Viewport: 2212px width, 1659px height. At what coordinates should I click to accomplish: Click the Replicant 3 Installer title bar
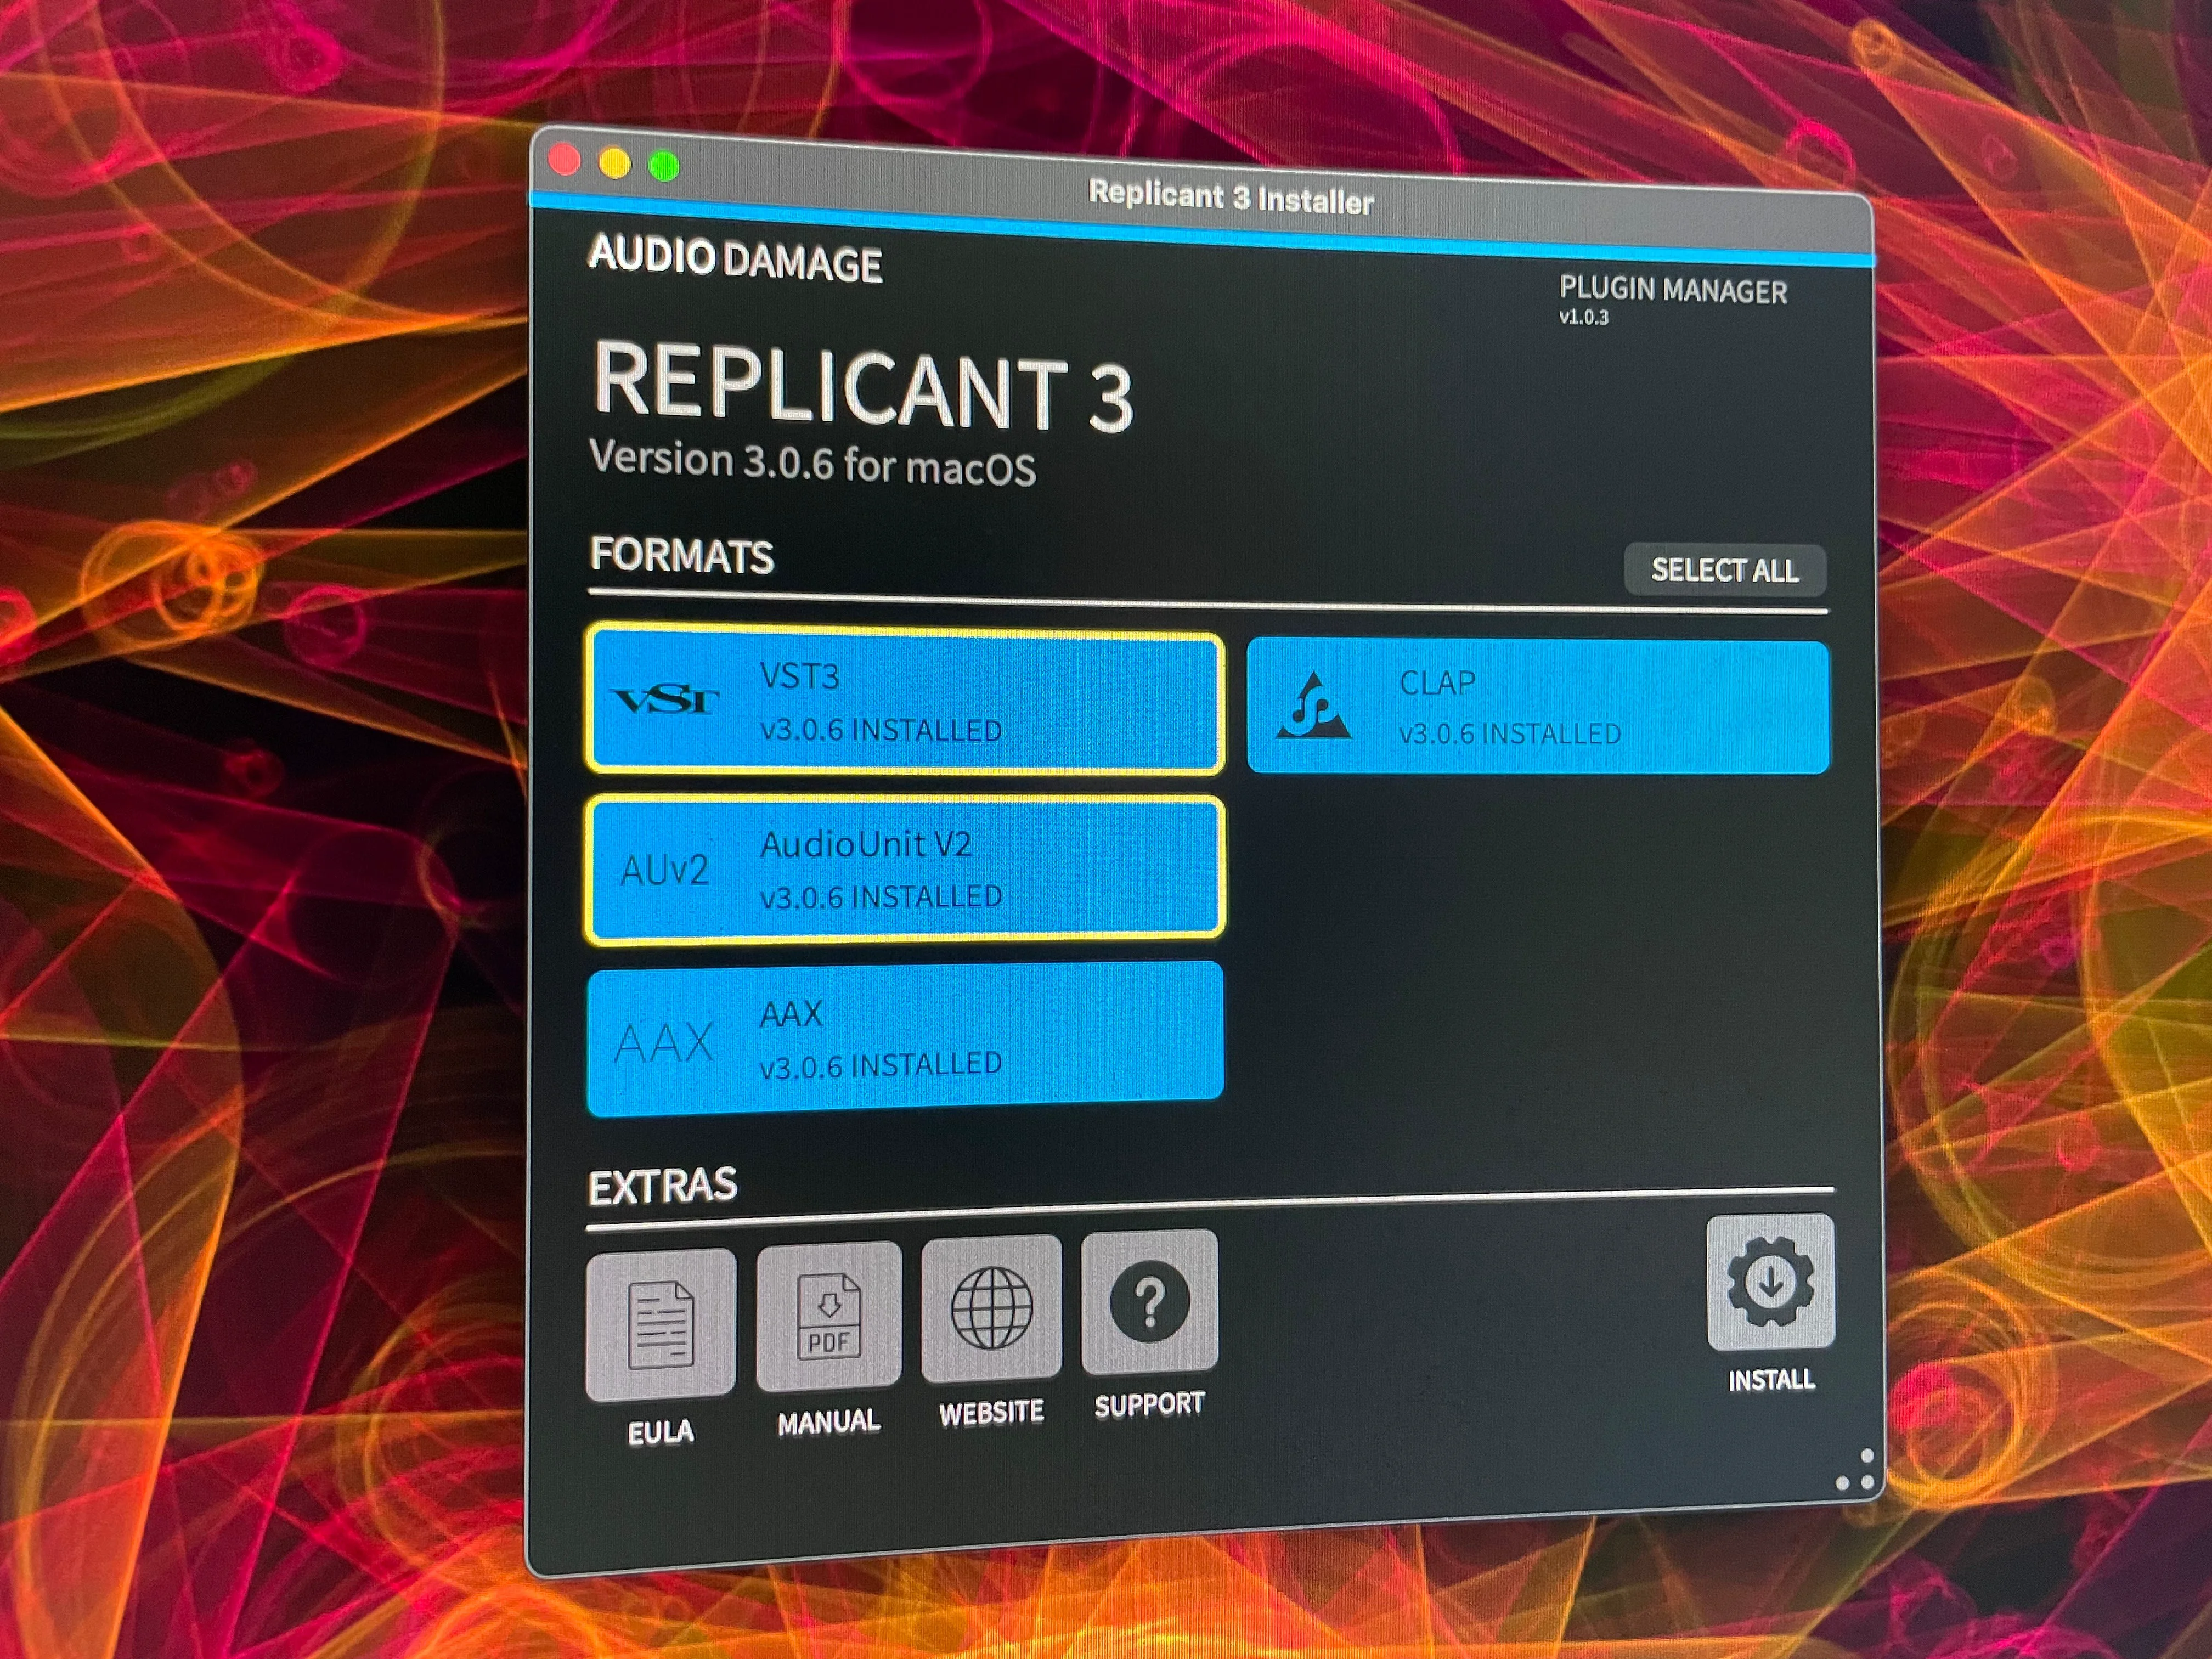tap(1231, 197)
